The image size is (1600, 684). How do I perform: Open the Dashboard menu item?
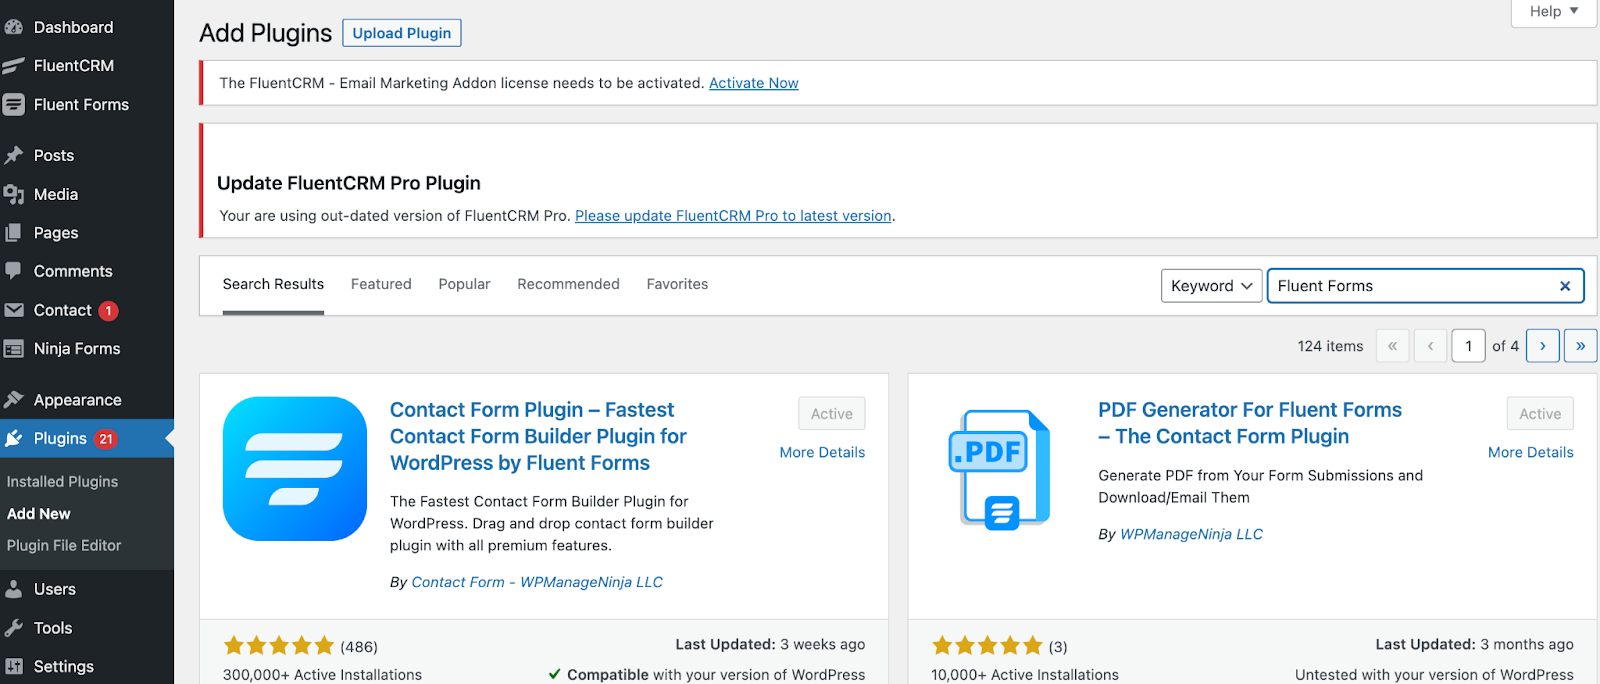[x=74, y=27]
